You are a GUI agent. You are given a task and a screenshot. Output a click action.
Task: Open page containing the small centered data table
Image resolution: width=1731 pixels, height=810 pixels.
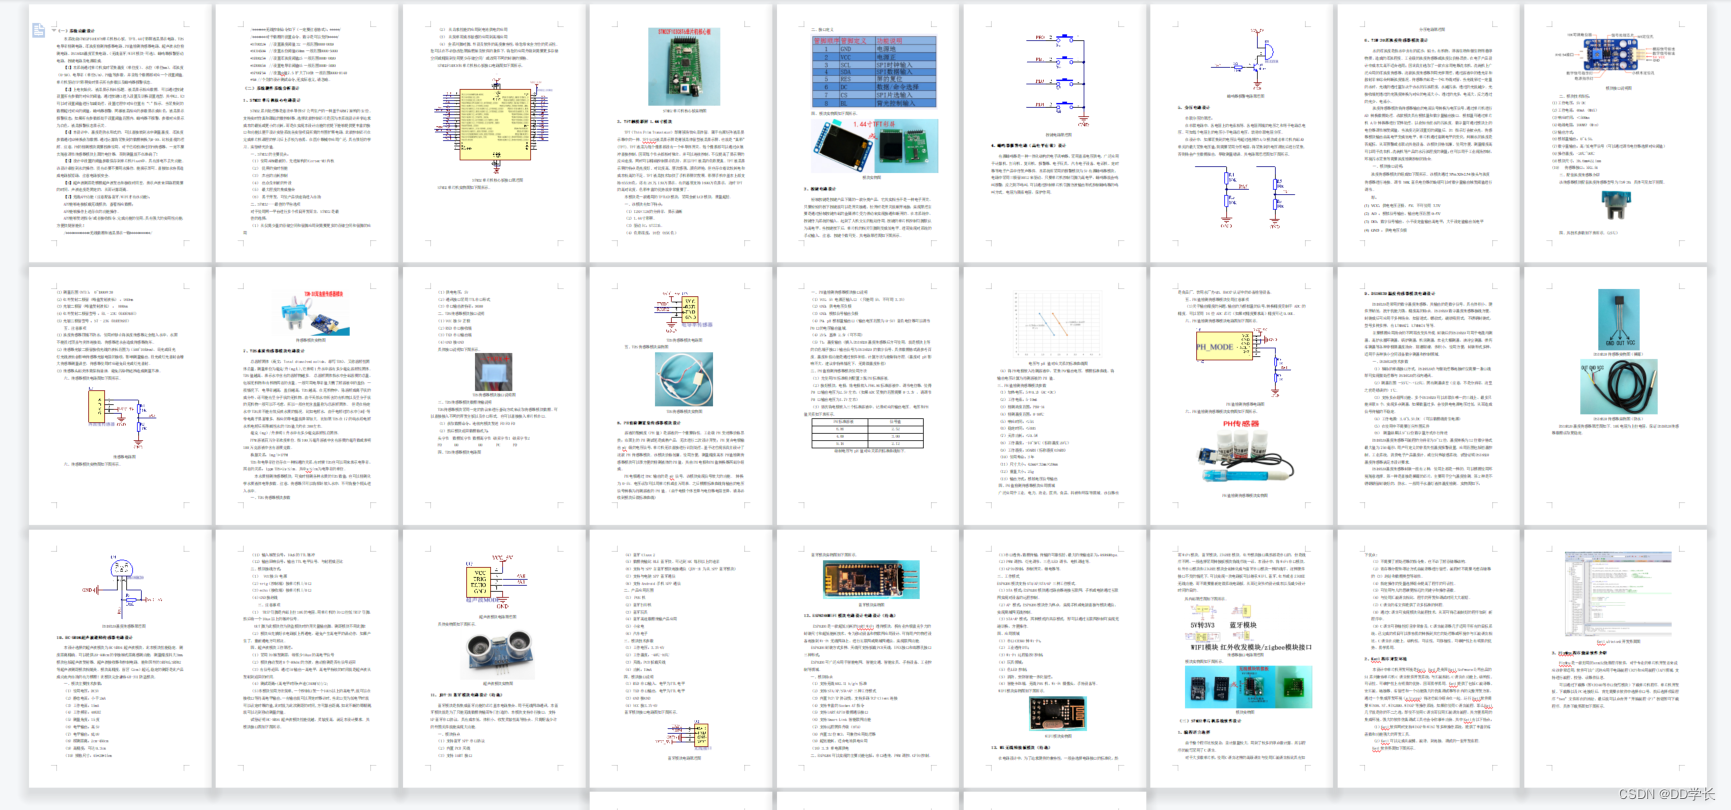tap(869, 396)
